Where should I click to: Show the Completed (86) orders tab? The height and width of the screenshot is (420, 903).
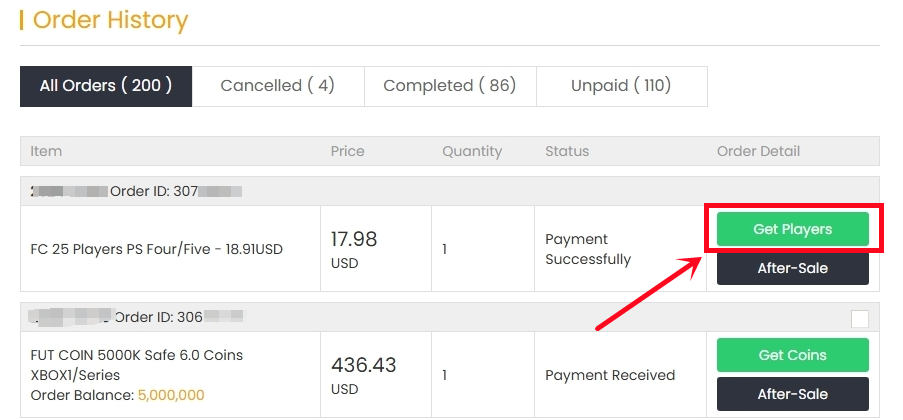pos(449,86)
